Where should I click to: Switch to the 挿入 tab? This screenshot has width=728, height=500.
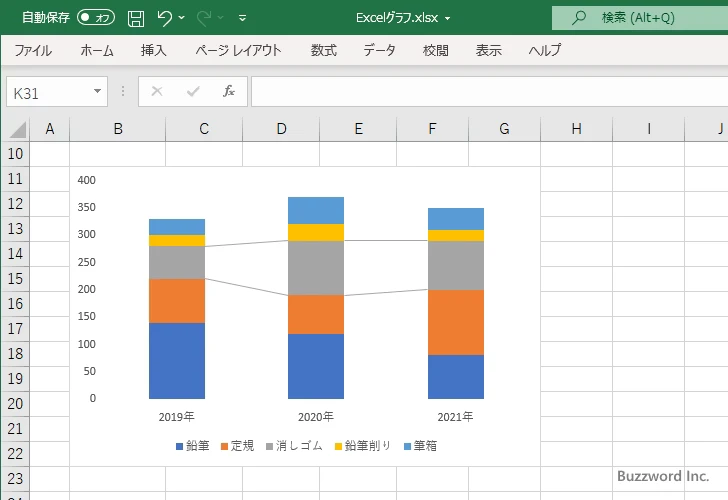click(x=154, y=50)
